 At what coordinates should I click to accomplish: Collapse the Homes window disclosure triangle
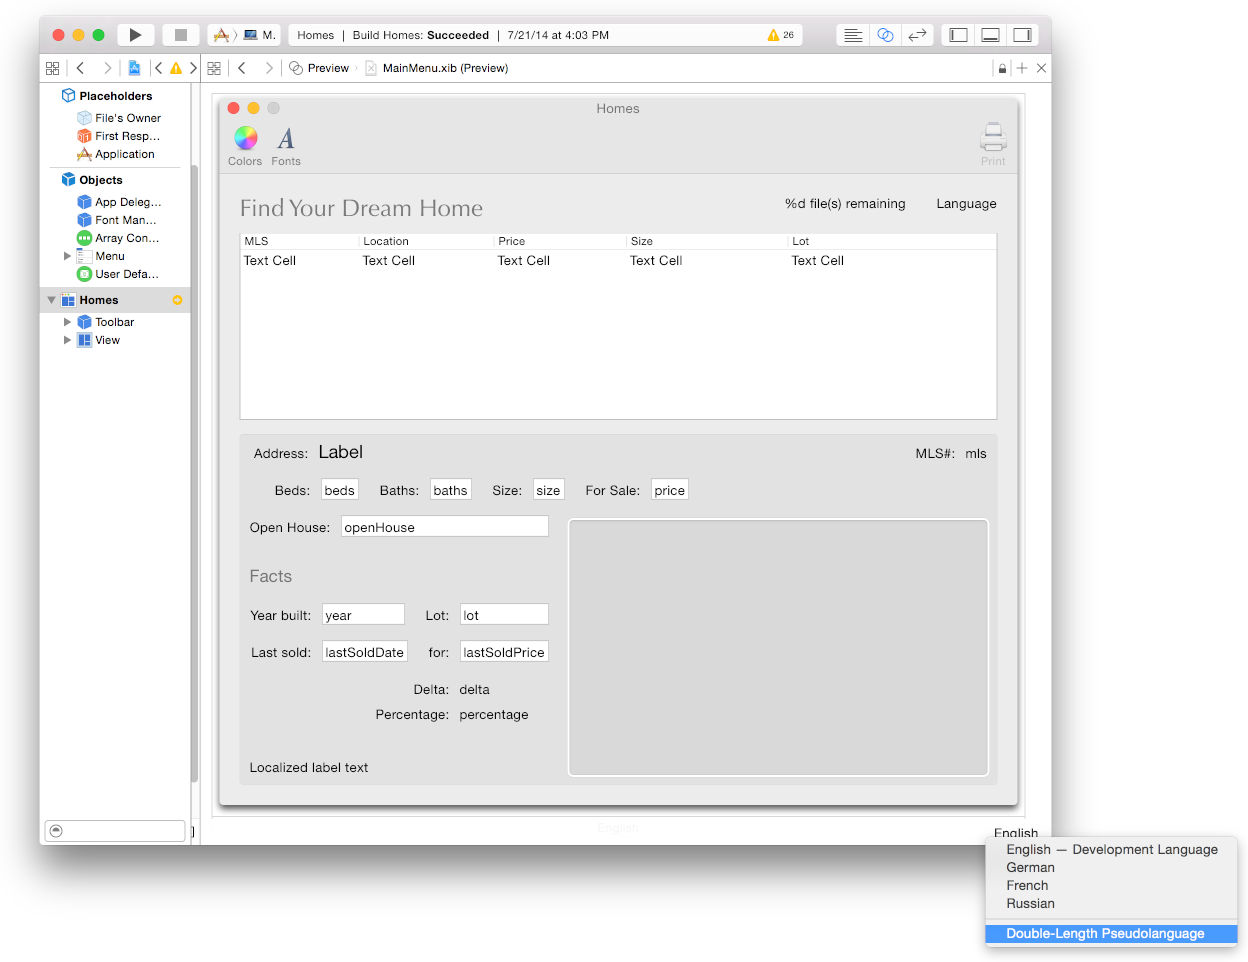coord(51,300)
